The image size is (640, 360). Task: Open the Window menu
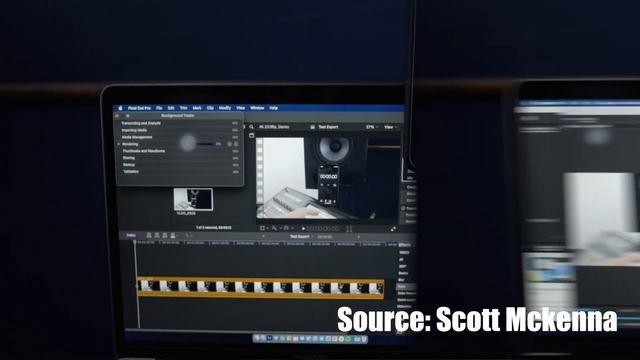click(257, 108)
